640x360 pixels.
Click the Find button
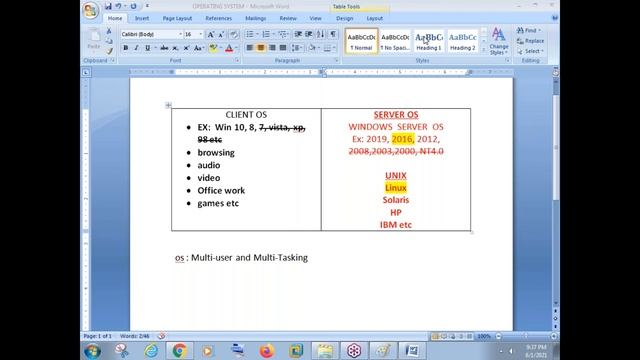529,31
